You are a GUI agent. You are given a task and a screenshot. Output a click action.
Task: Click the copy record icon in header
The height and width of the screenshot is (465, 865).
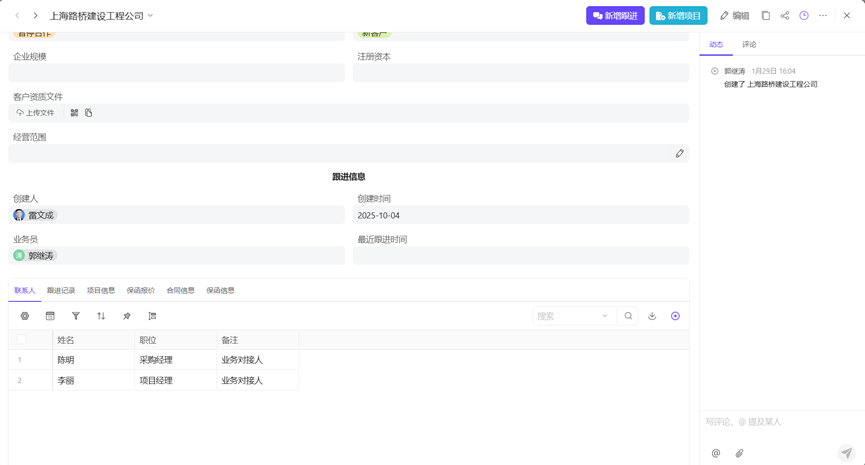(766, 16)
